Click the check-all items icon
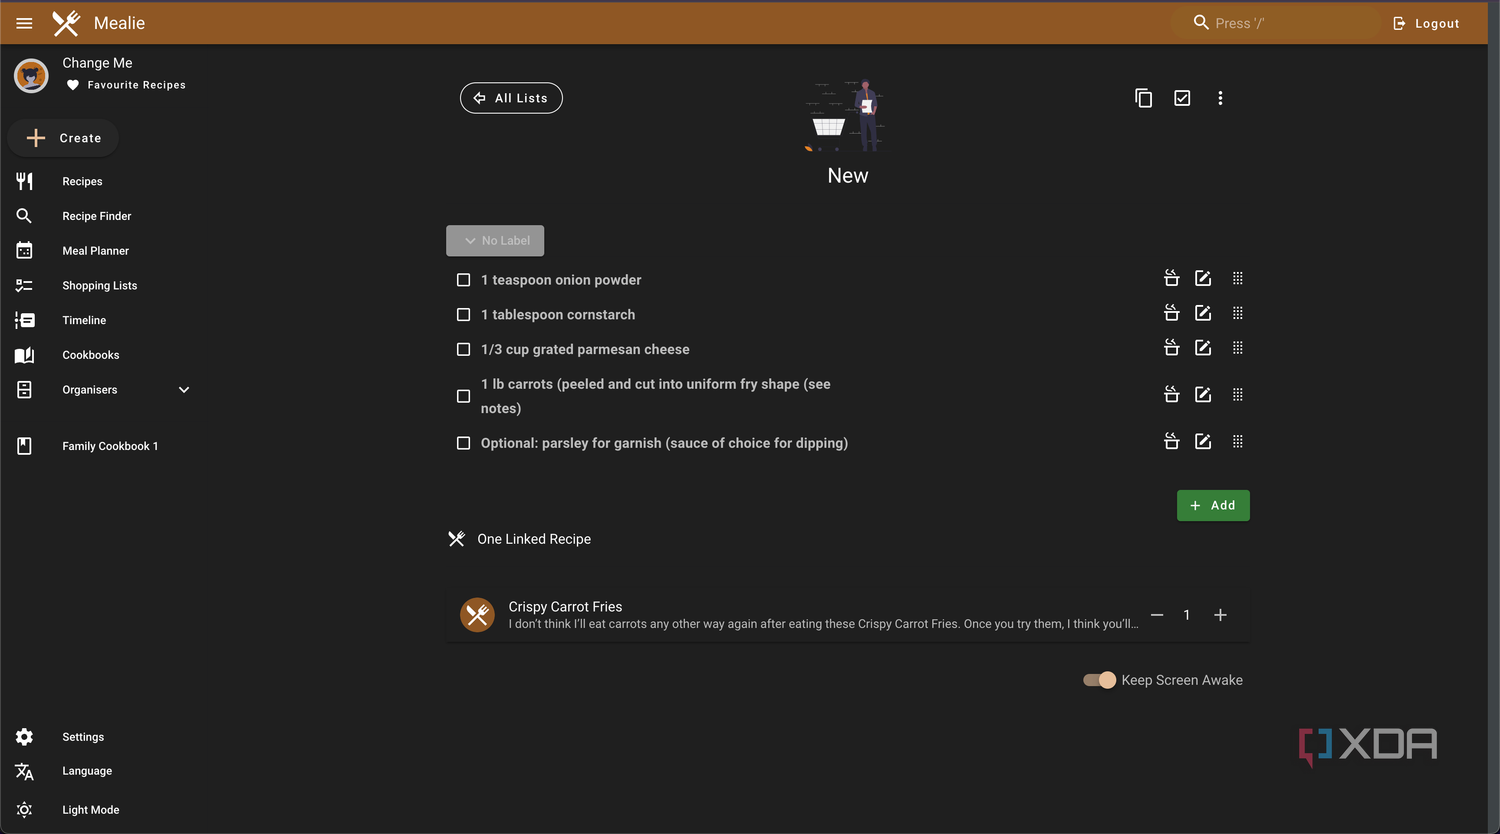Image resolution: width=1500 pixels, height=834 pixels. click(x=1182, y=98)
